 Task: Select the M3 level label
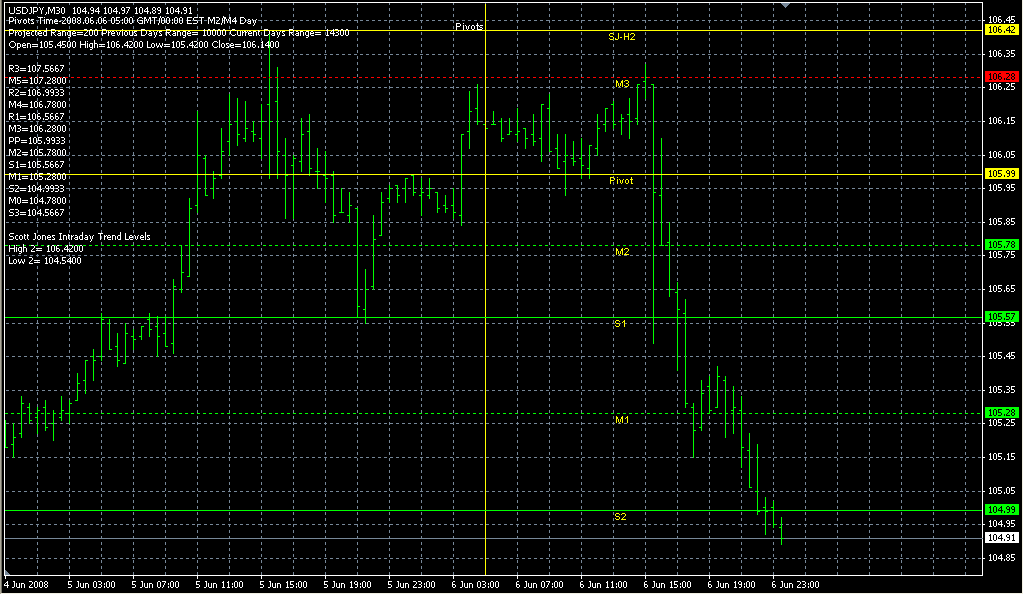tap(621, 85)
